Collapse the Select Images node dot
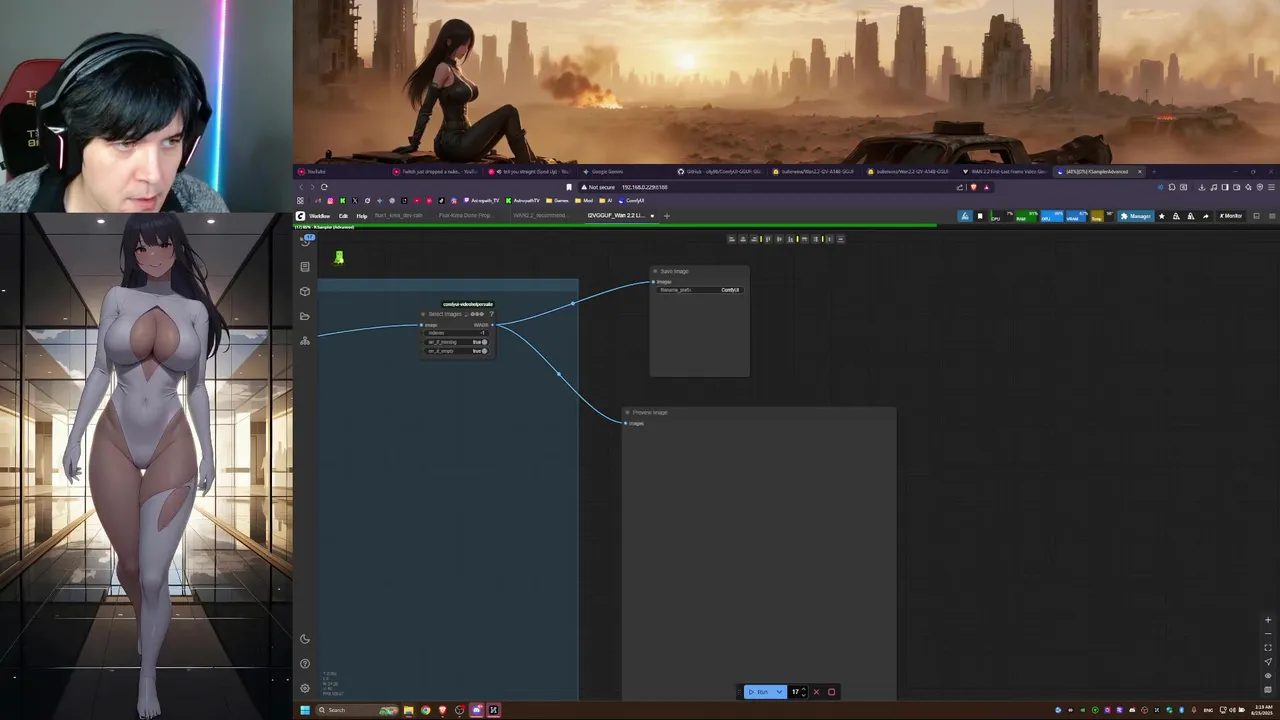This screenshot has width=1280, height=720. click(x=423, y=314)
